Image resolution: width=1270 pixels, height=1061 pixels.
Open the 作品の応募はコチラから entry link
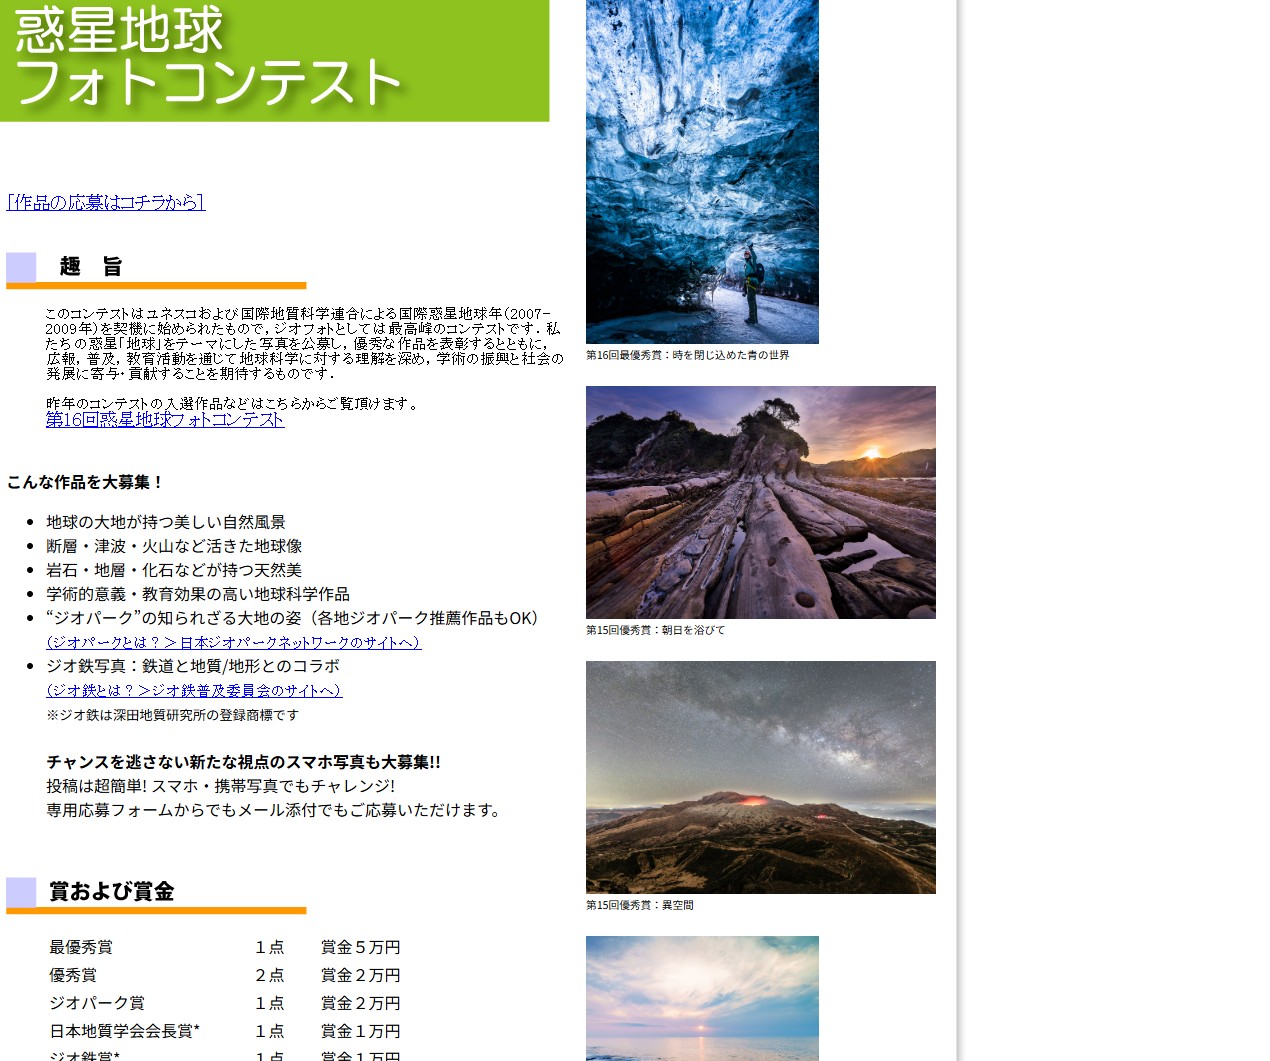point(106,202)
